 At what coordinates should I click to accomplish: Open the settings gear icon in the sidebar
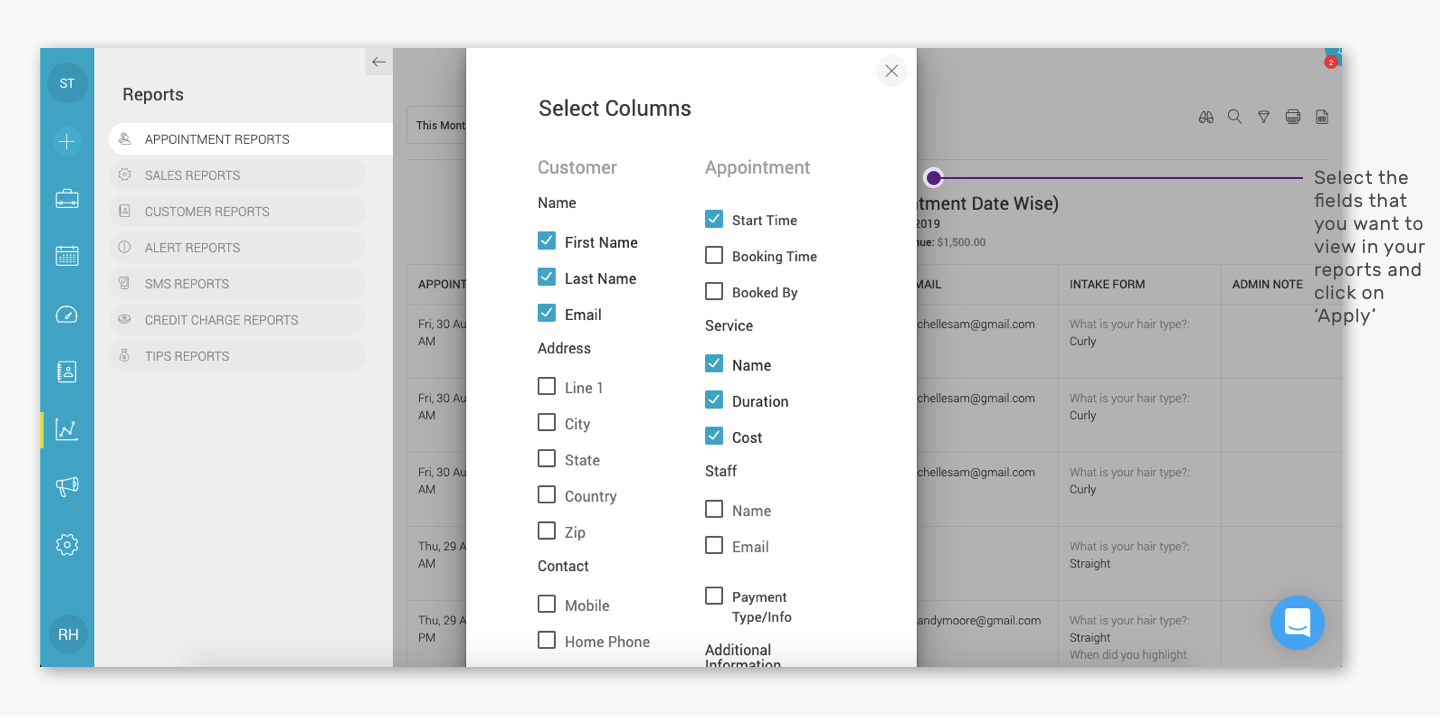(67, 545)
